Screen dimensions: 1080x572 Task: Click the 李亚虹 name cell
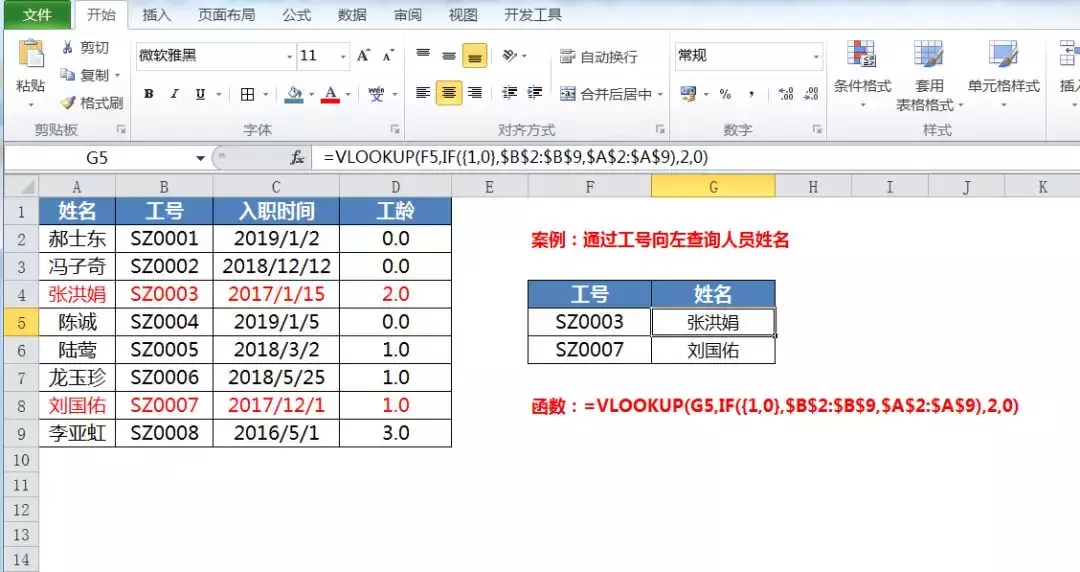77,433
